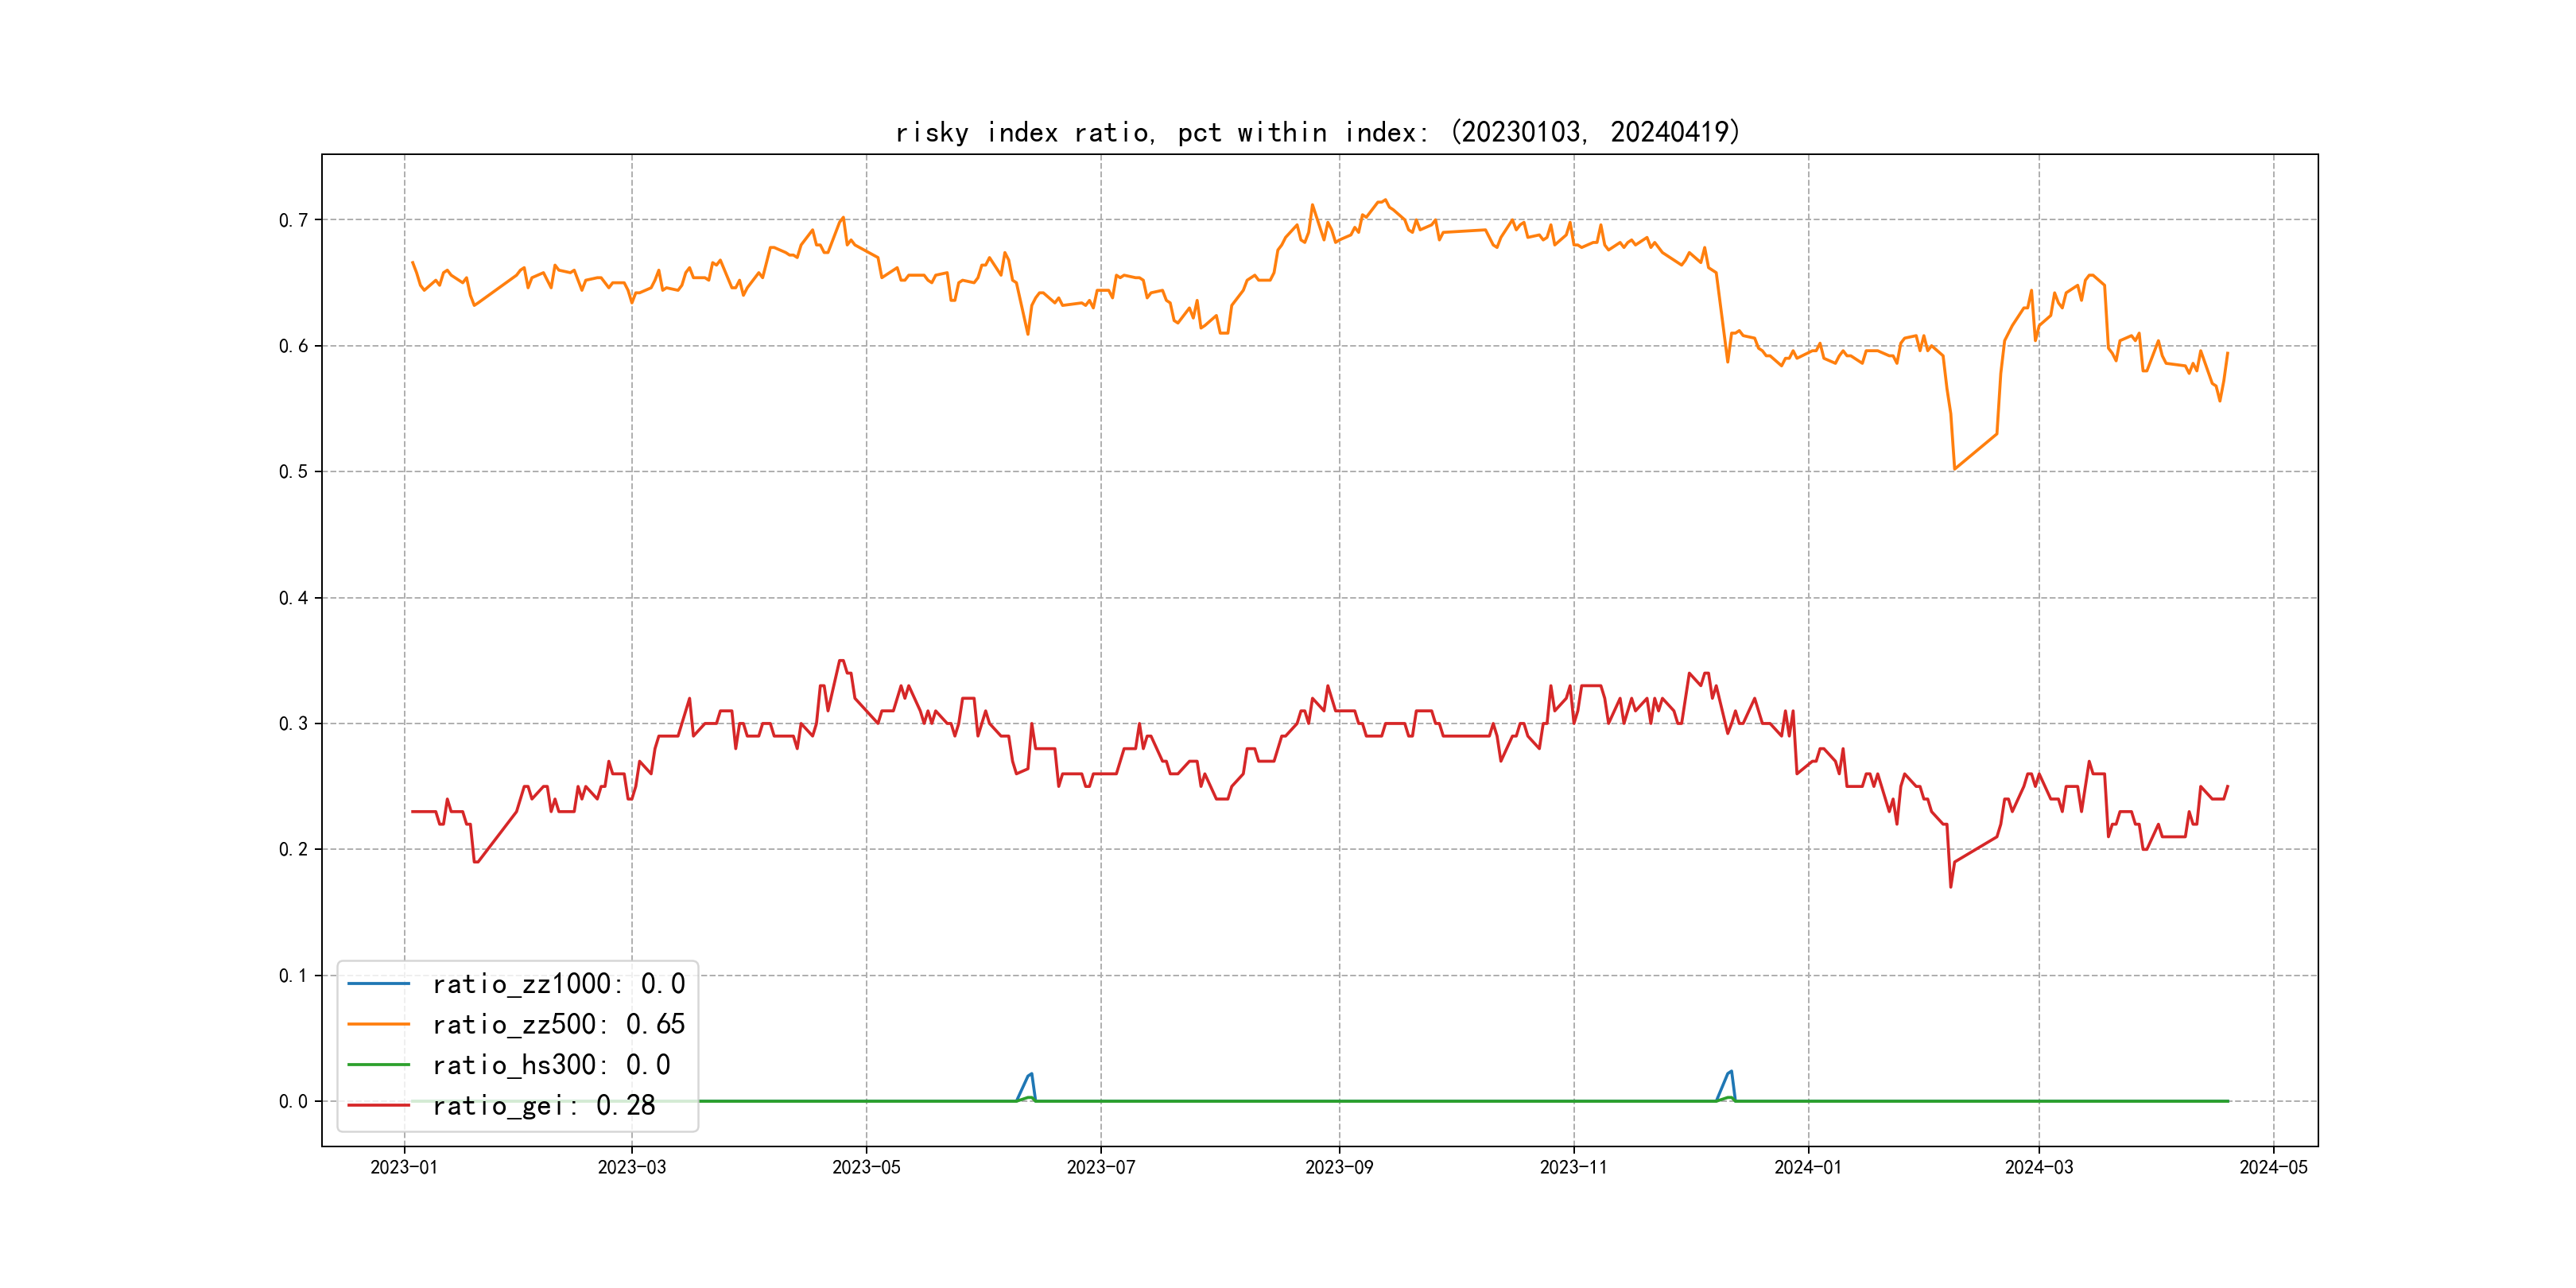Select the 'ratio_hs300: 0.0' legend label

click(x=551, y=1065)
